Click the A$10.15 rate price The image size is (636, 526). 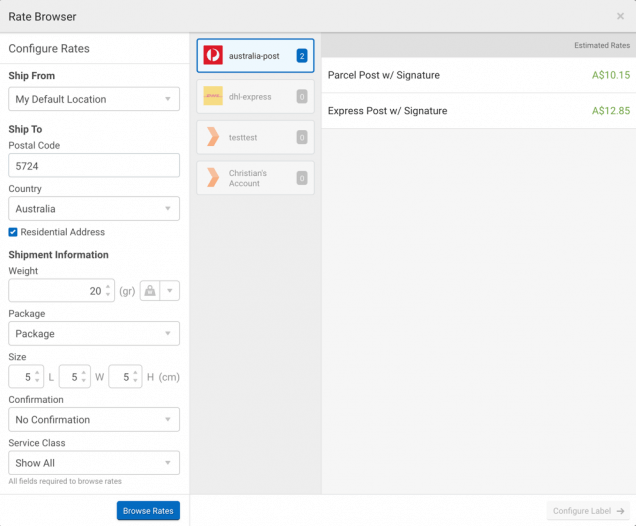point(611,75)
